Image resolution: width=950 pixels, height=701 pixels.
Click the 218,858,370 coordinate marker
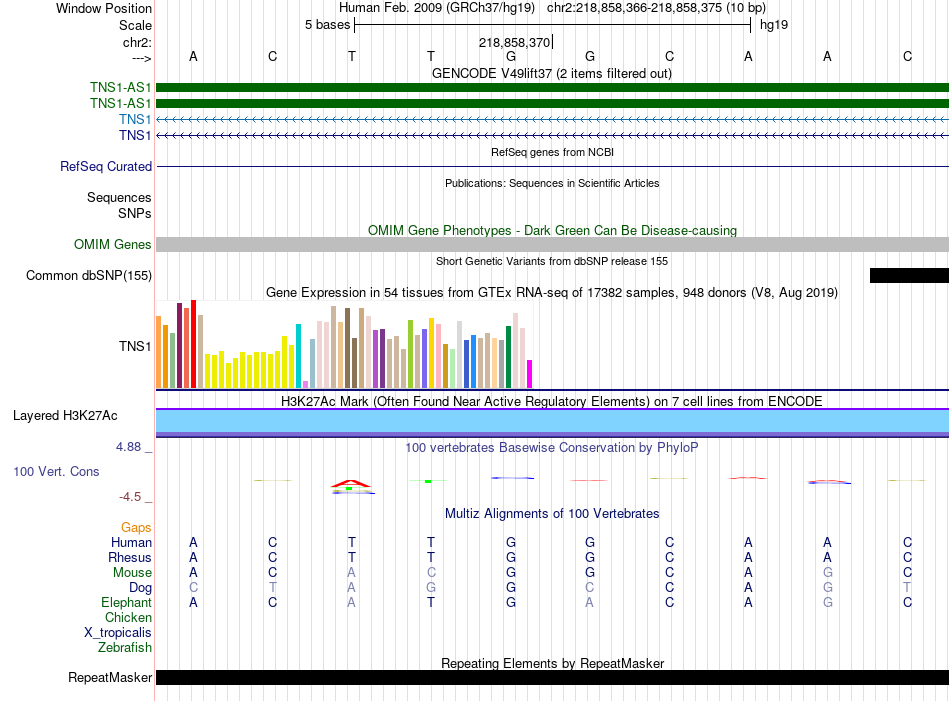pyautogui.click(x=514, y=42)
